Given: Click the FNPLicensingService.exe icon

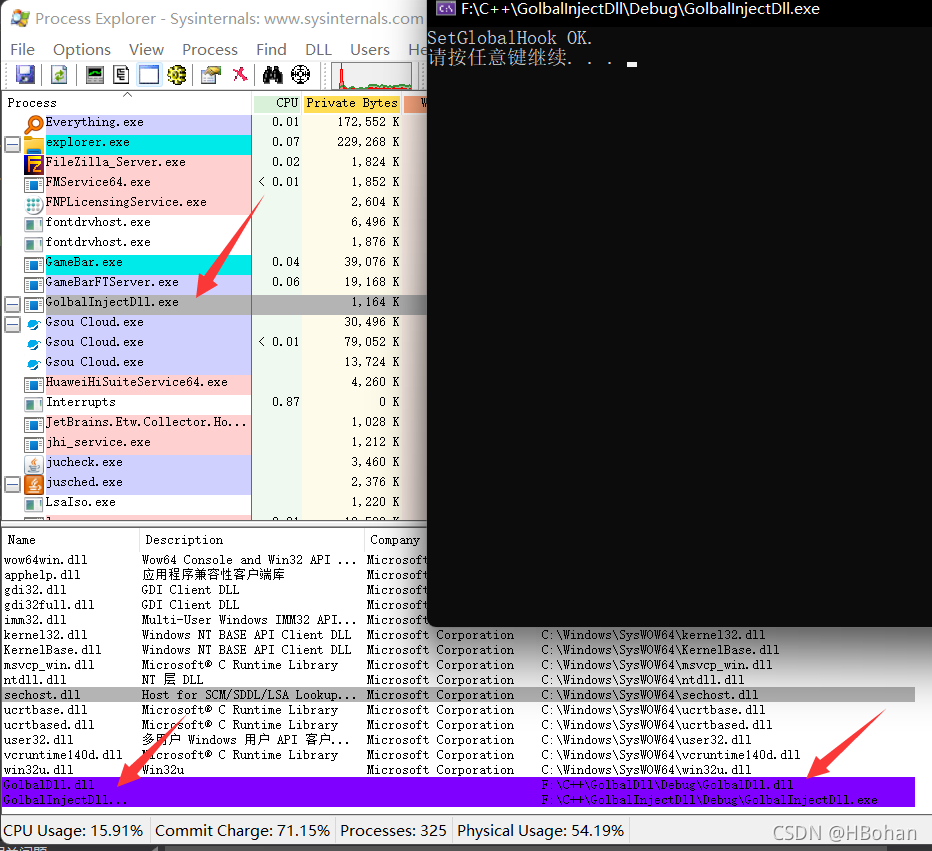Looking at the screenshot, I should tap(34, 204).
